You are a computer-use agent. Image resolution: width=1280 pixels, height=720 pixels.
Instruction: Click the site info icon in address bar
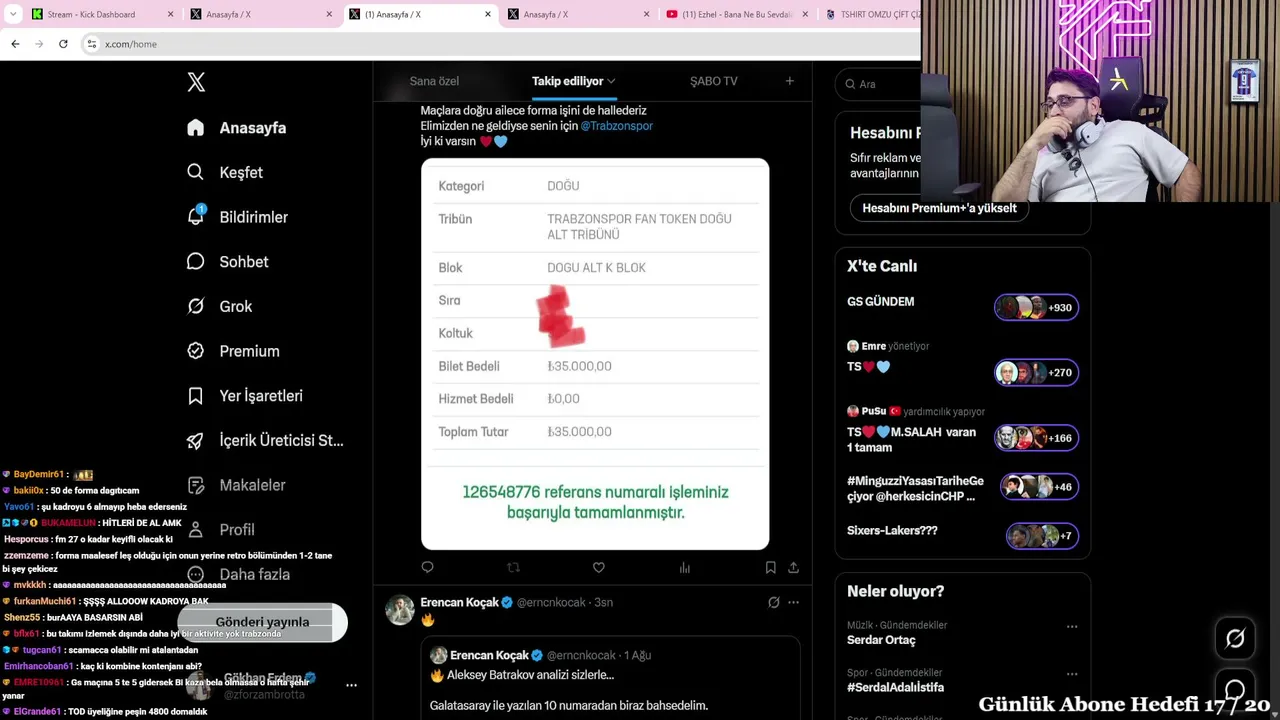click(91, 44)
